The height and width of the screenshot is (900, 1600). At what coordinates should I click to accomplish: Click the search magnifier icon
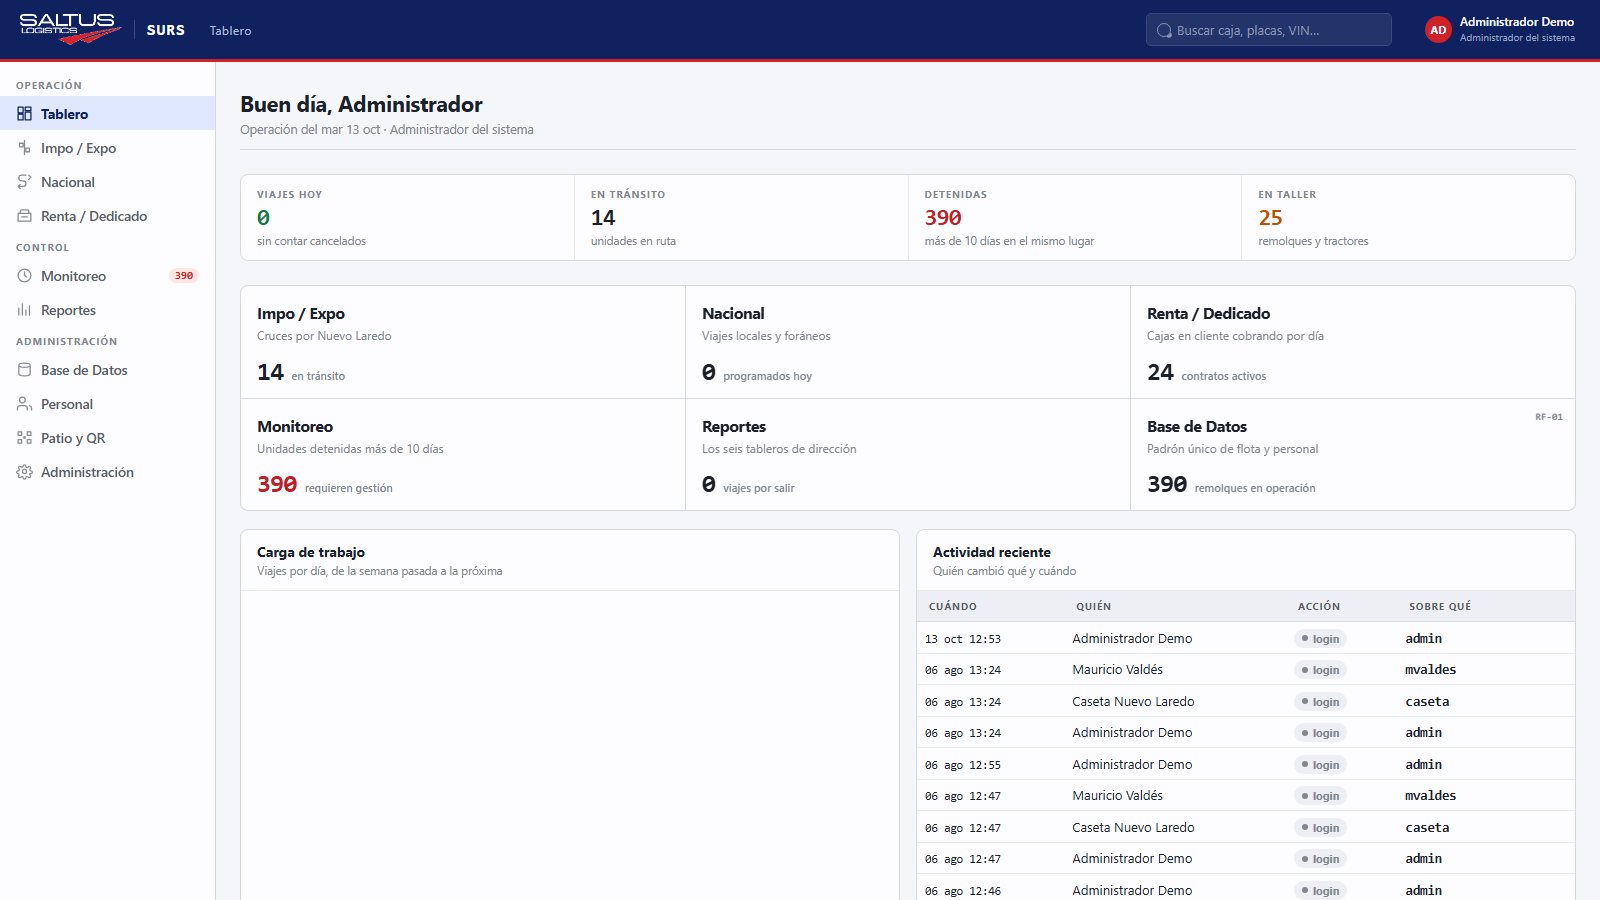1164,30
